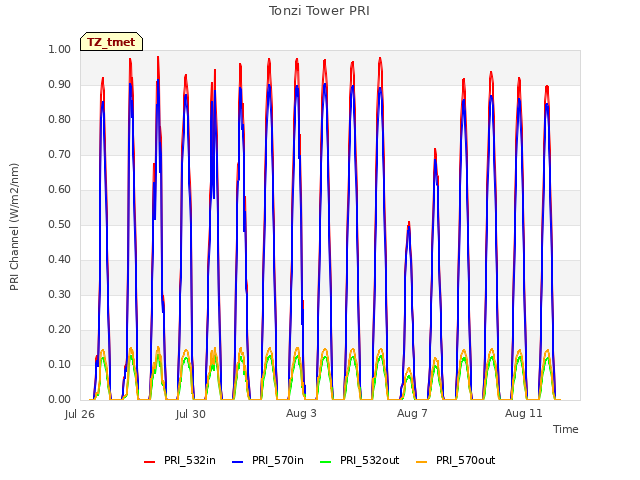Click the 0.80 y-axis tick label
The image size is (640, 480).
pos(60,120)
